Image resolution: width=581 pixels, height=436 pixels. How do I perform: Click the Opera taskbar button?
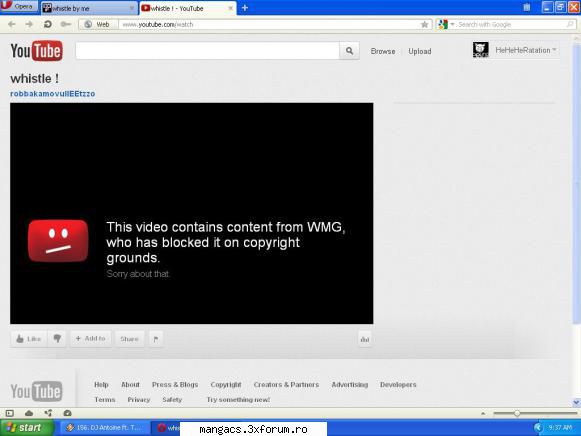click(x=167, y=428)
